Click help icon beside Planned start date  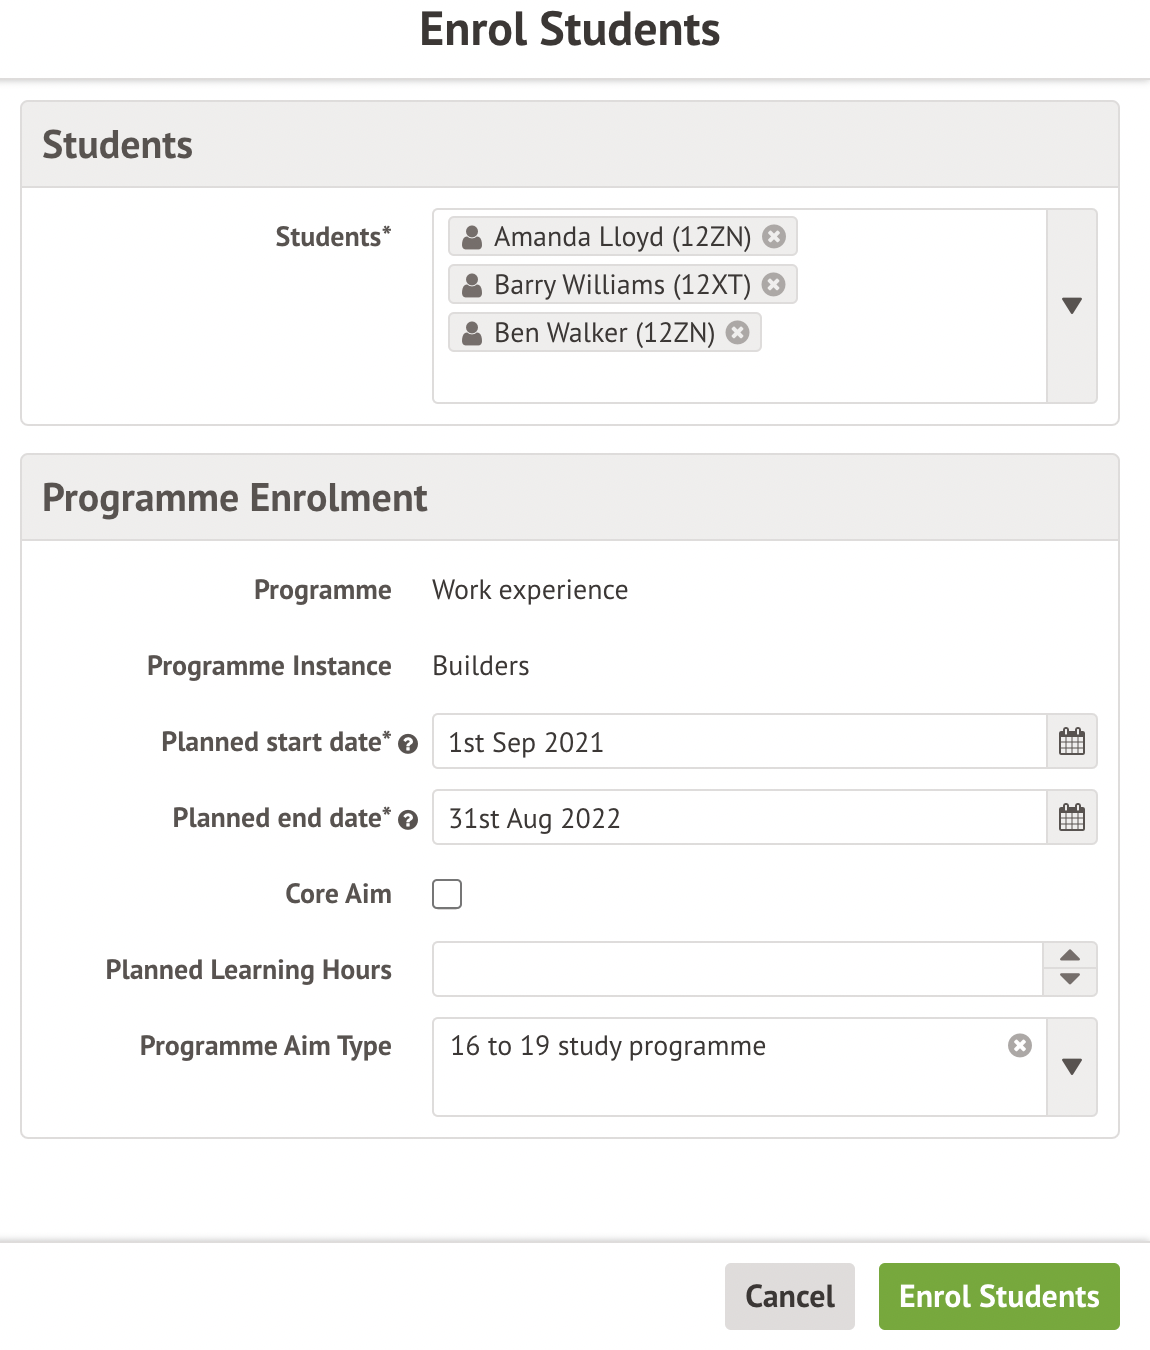[x=408, y=744]
